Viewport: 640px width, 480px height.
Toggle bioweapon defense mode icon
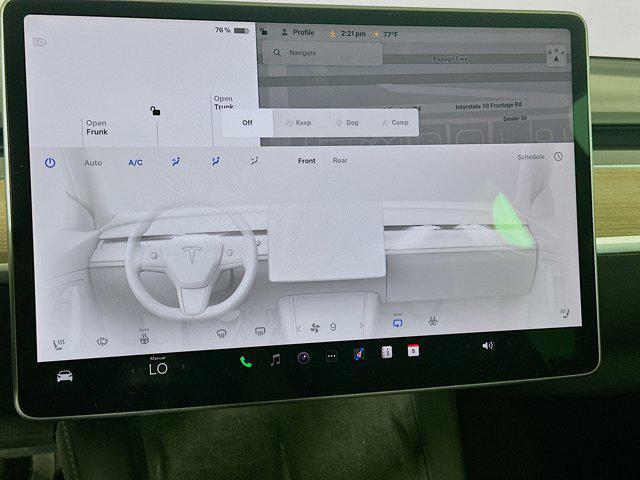point(433,321)
